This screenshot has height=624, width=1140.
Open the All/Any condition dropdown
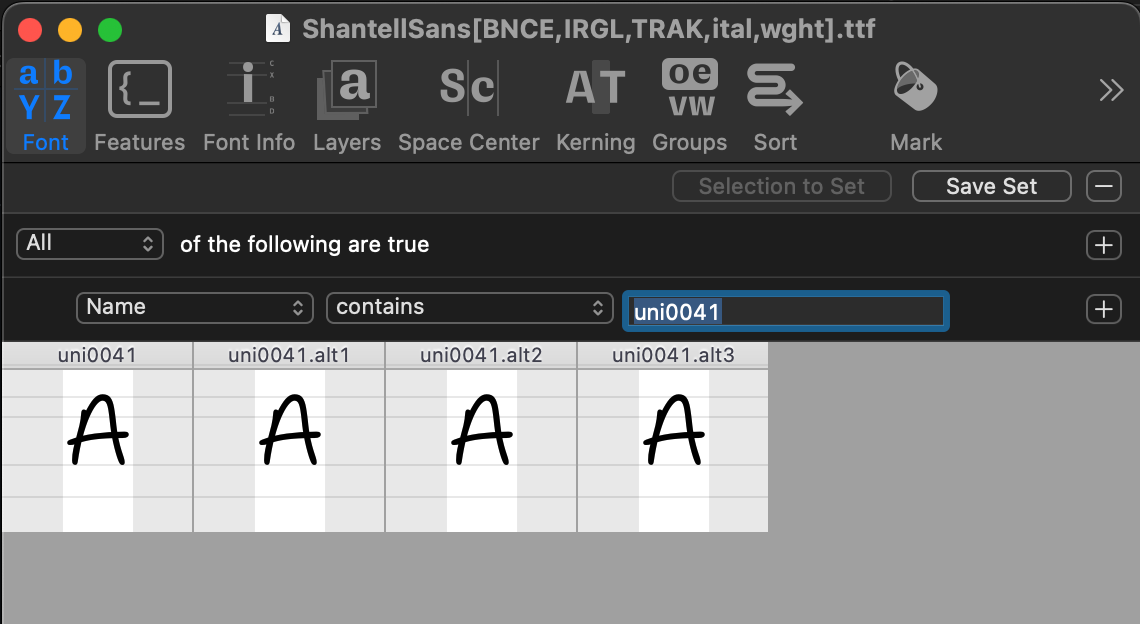[x=89, y=243]
